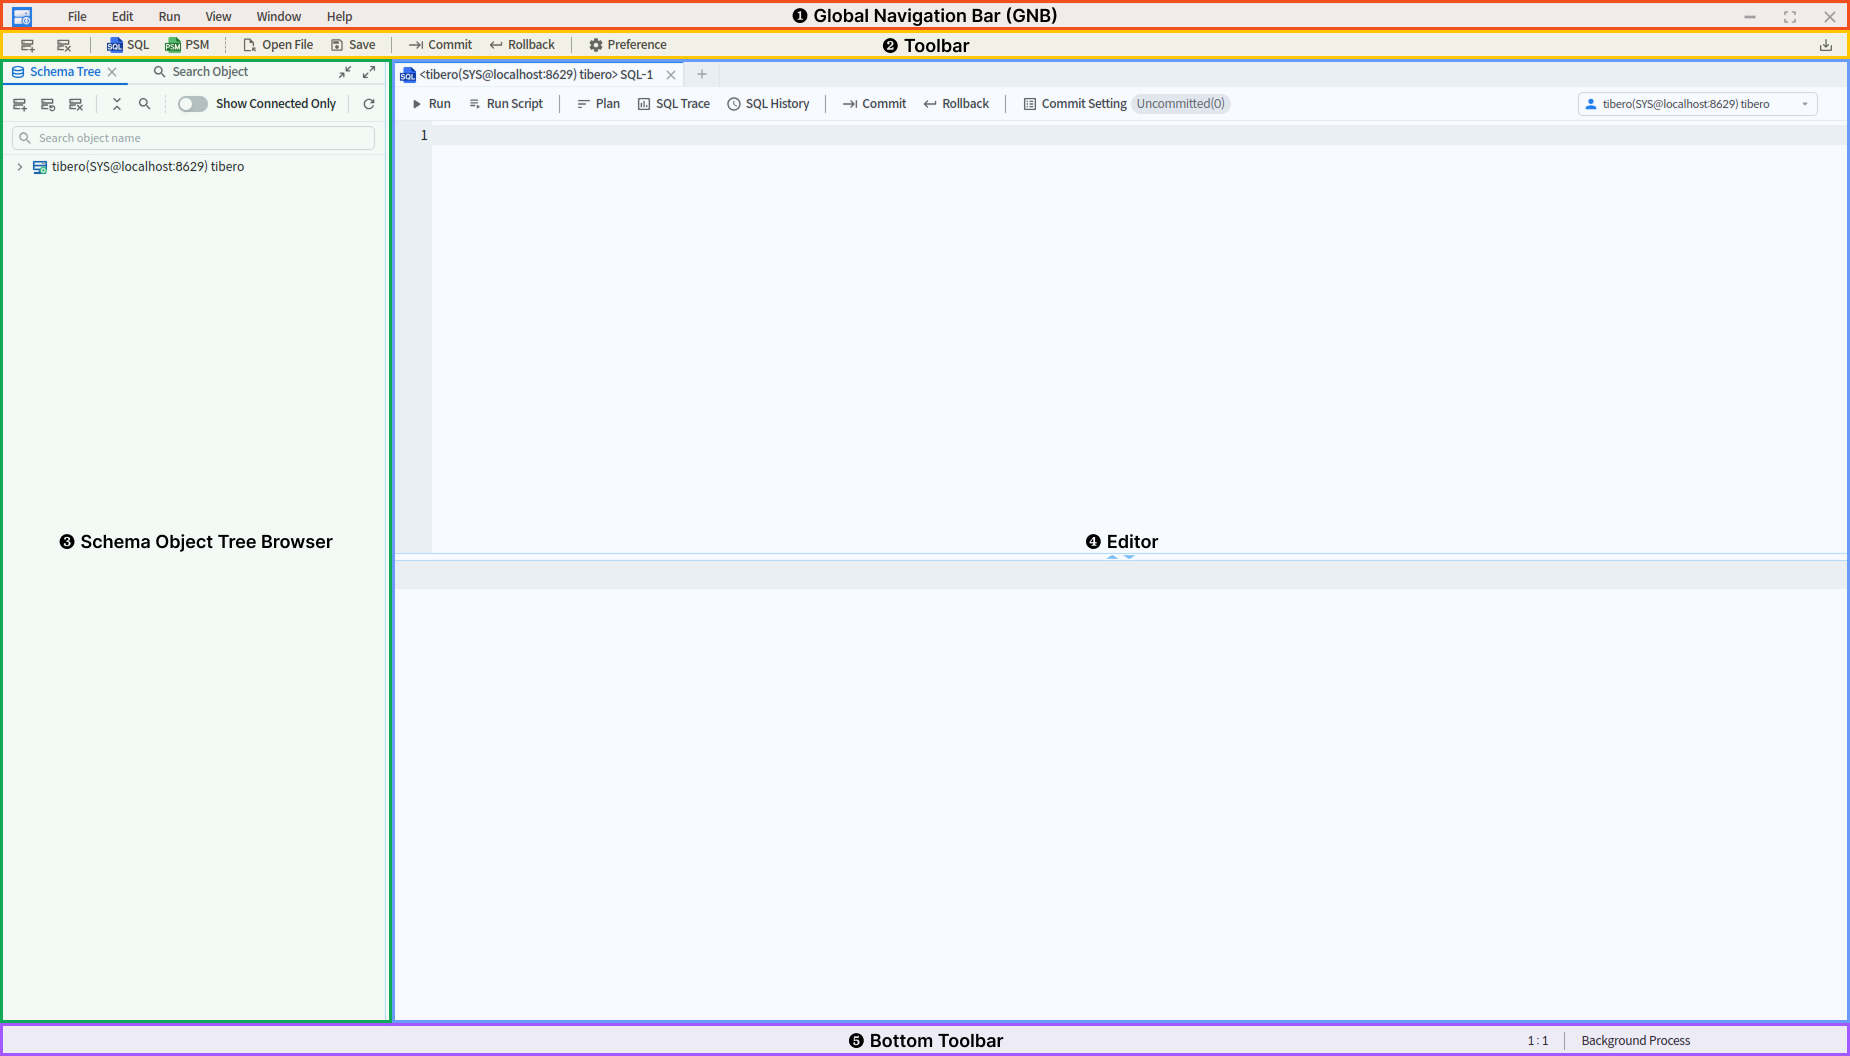The width and height of the screenshot is (1850, 1056).
Task: Toggle the Show Connected Only switch
Action: 192,104
